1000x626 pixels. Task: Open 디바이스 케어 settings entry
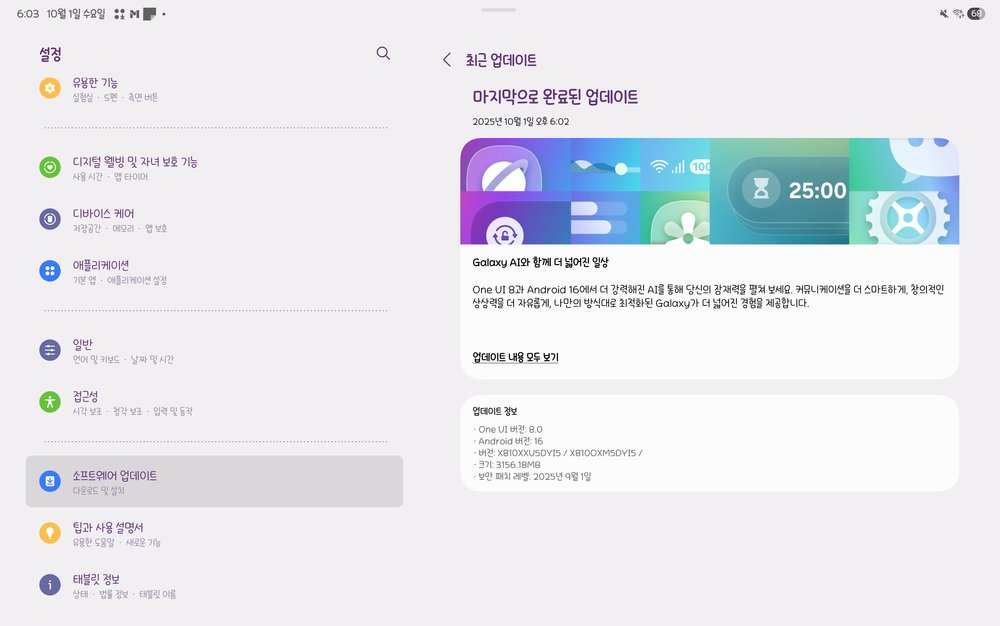[214, 220]
